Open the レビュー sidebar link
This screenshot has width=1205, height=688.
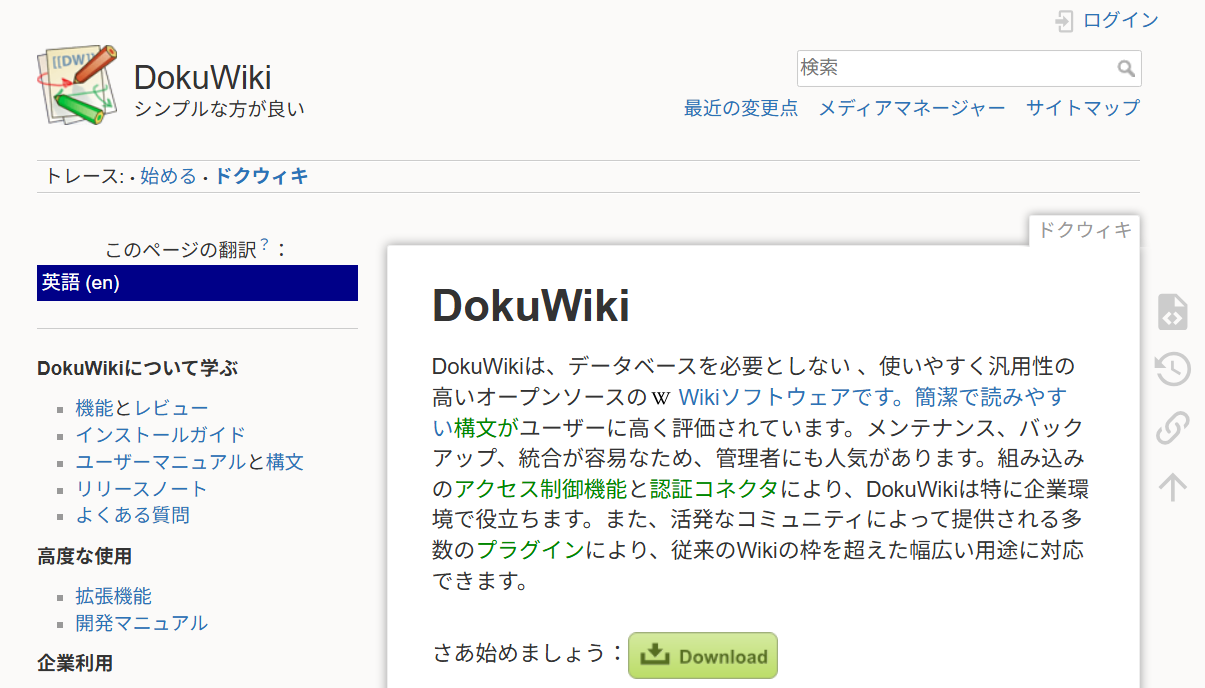171,408
